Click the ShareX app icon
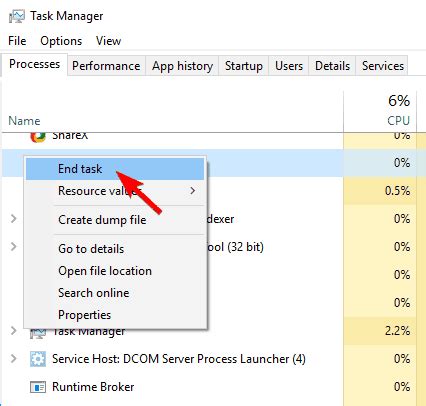426x406 pixels. (38, 137)
